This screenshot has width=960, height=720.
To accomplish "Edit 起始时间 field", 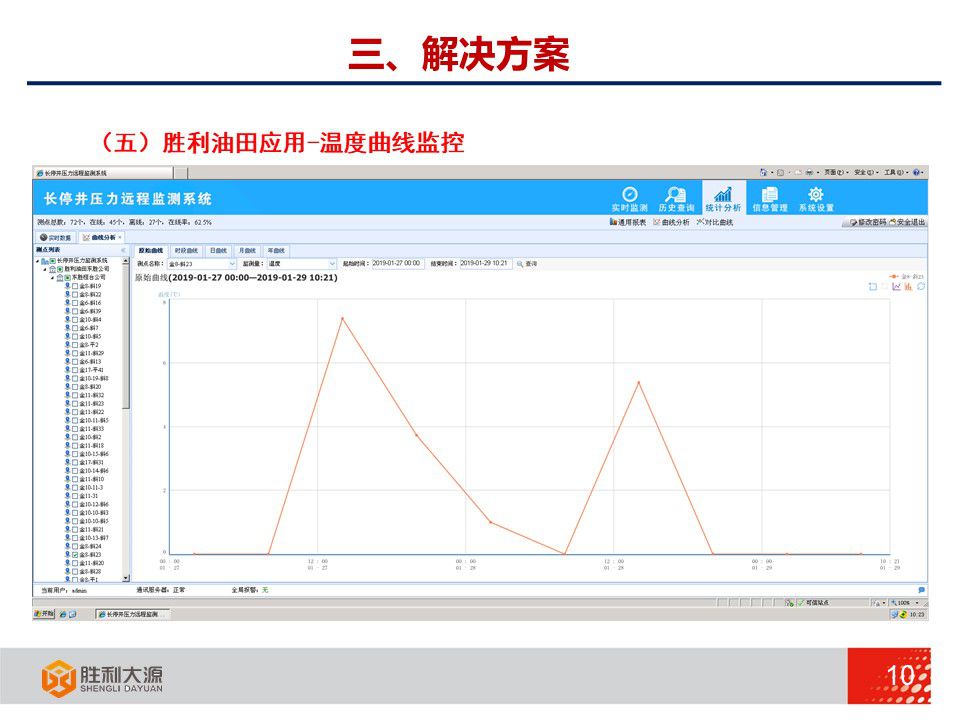I will pyautogui.click(x=397, y=263).
